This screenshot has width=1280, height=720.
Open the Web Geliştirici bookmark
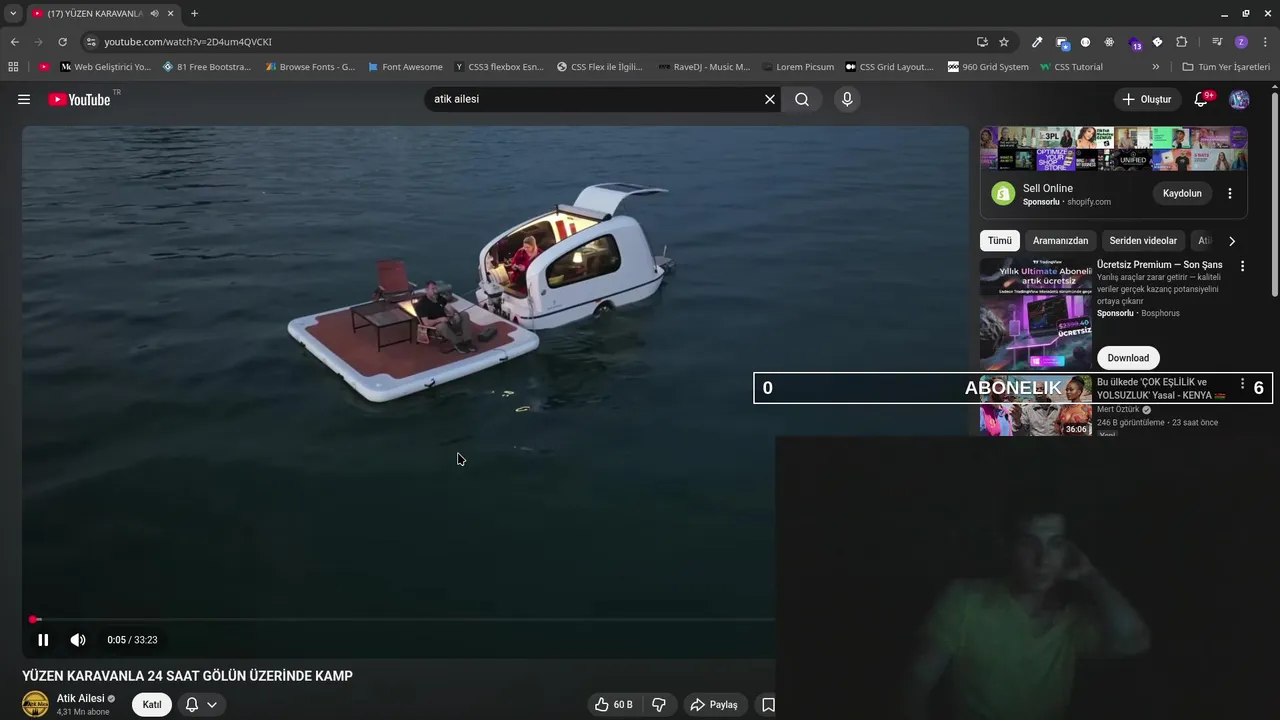[x=105, y=67]
